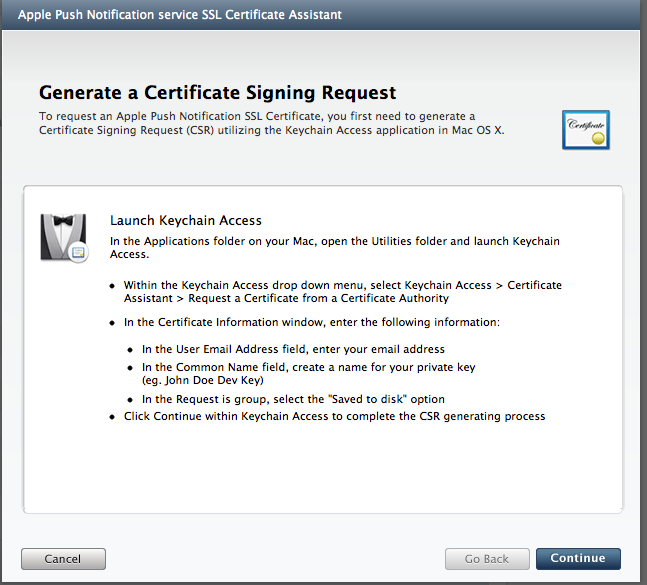Viewport: 647px width, 585px height.
Task: Click the intro text 'To request an Apple Push Notification SSL Certificate'
Action: pyautogui.click(x=272, y=123)
